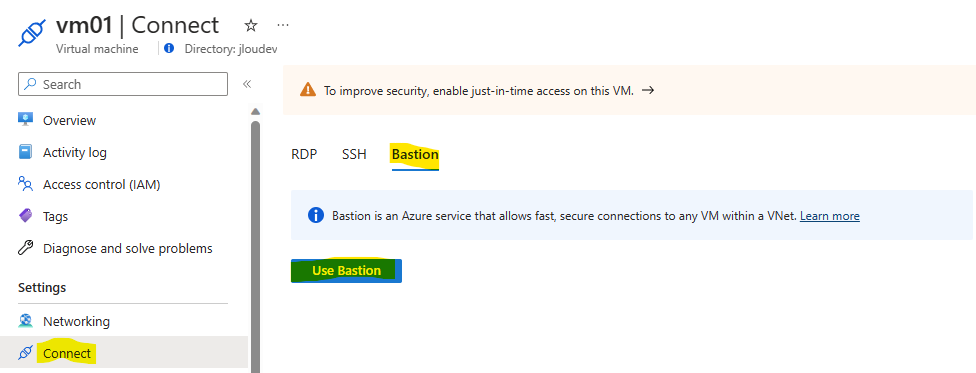Switch to the SSH tab
The height and width of the screenshot is (373, 976).
point(354,154)
